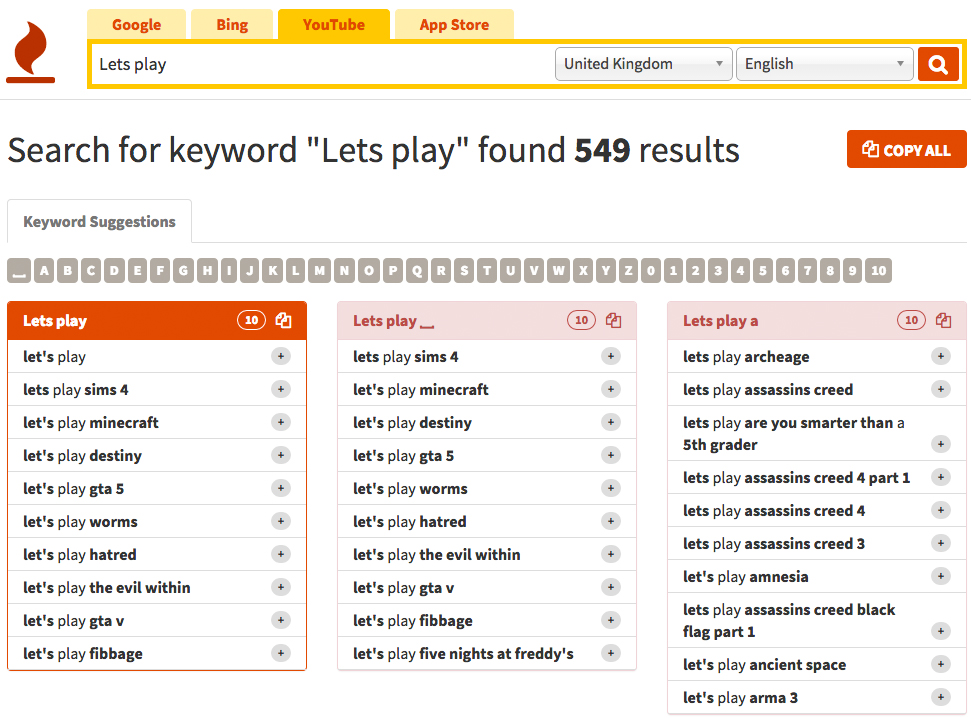Filter by letter Z

(x=629, y=271)
